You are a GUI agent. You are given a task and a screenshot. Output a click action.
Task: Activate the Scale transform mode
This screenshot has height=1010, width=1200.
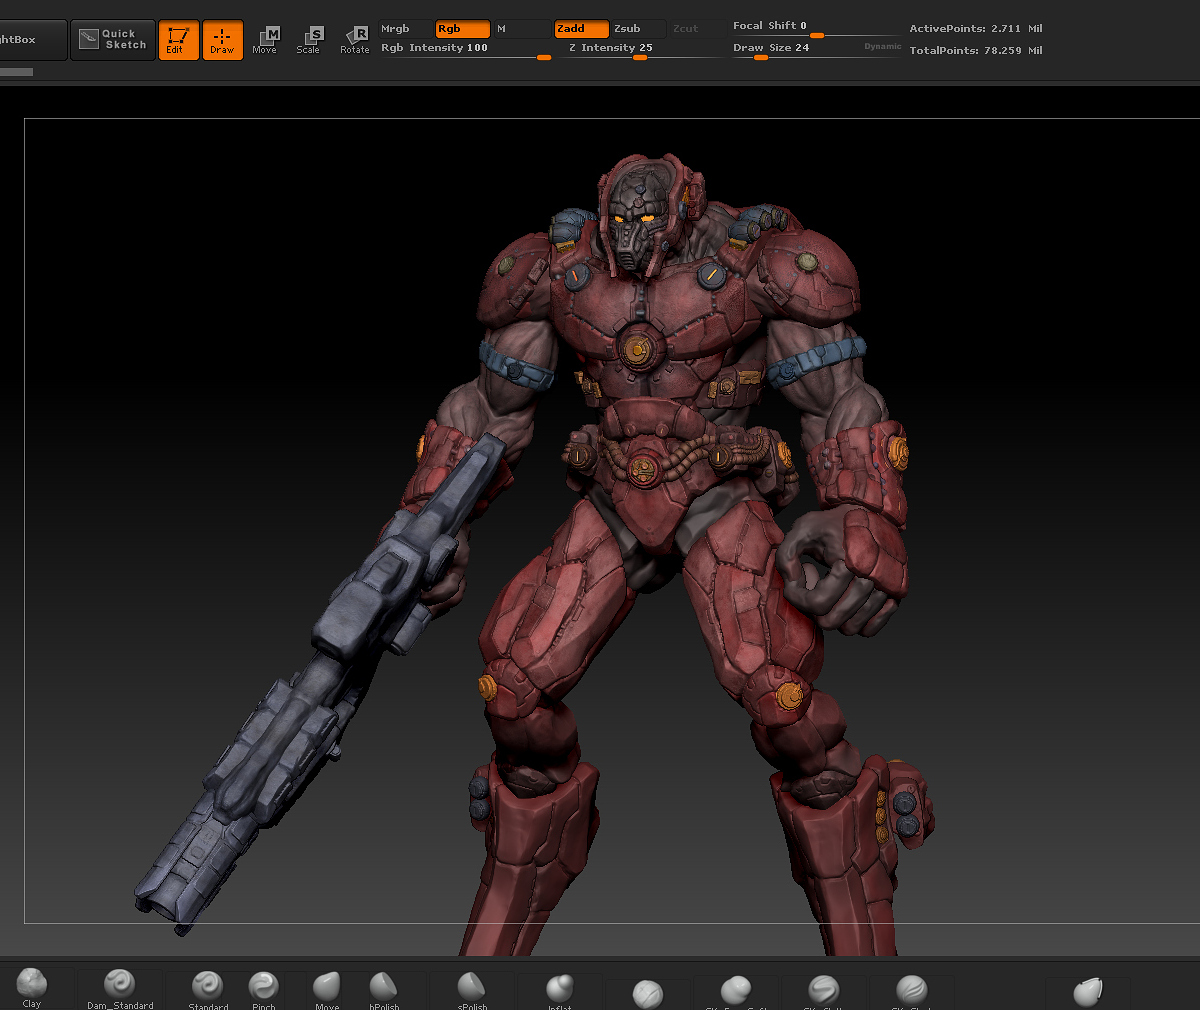click(x=308, y=40)
